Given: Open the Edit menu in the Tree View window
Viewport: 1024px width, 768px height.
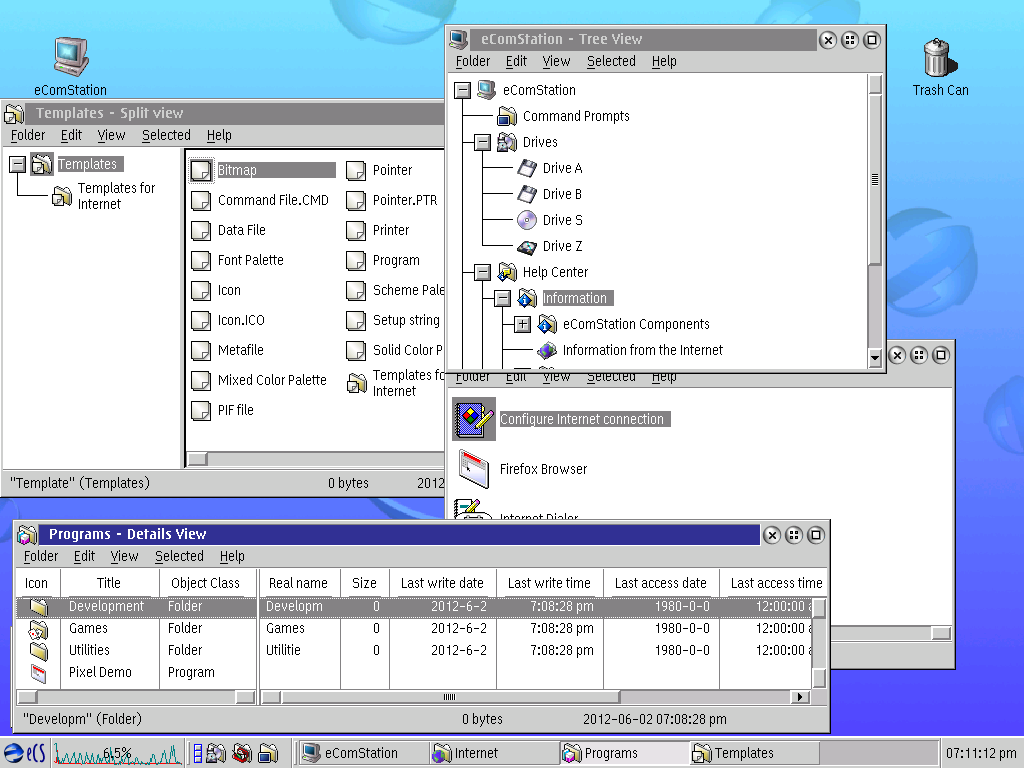Looking at the screenshot, I should [516, 61].
